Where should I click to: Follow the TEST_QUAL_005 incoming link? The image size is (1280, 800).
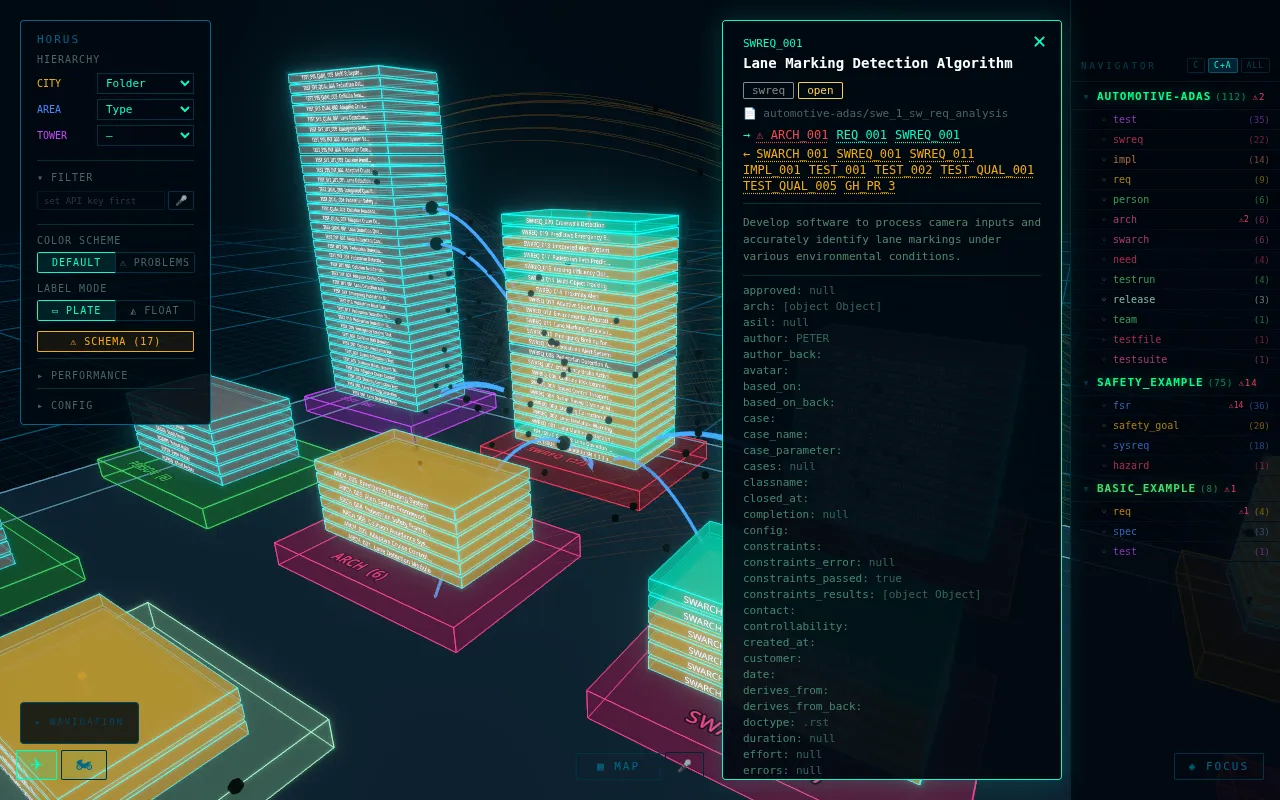[790, 186]
